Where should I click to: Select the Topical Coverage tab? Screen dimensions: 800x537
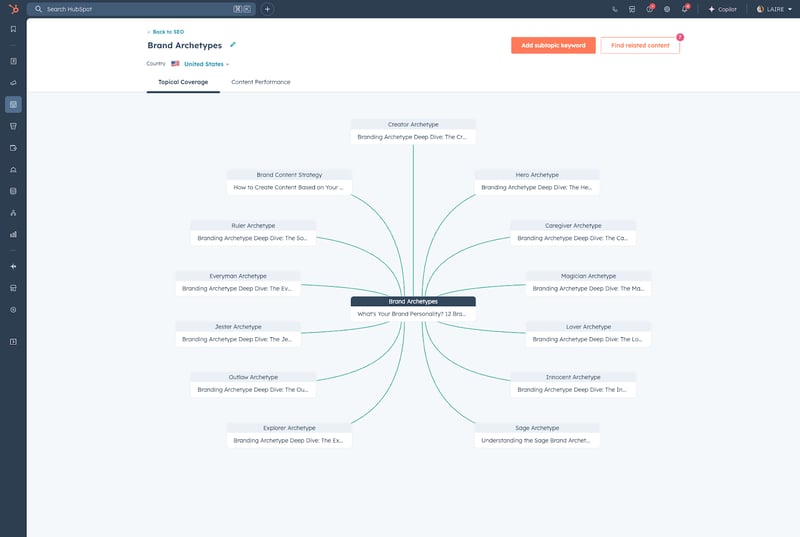pos(183,82)
